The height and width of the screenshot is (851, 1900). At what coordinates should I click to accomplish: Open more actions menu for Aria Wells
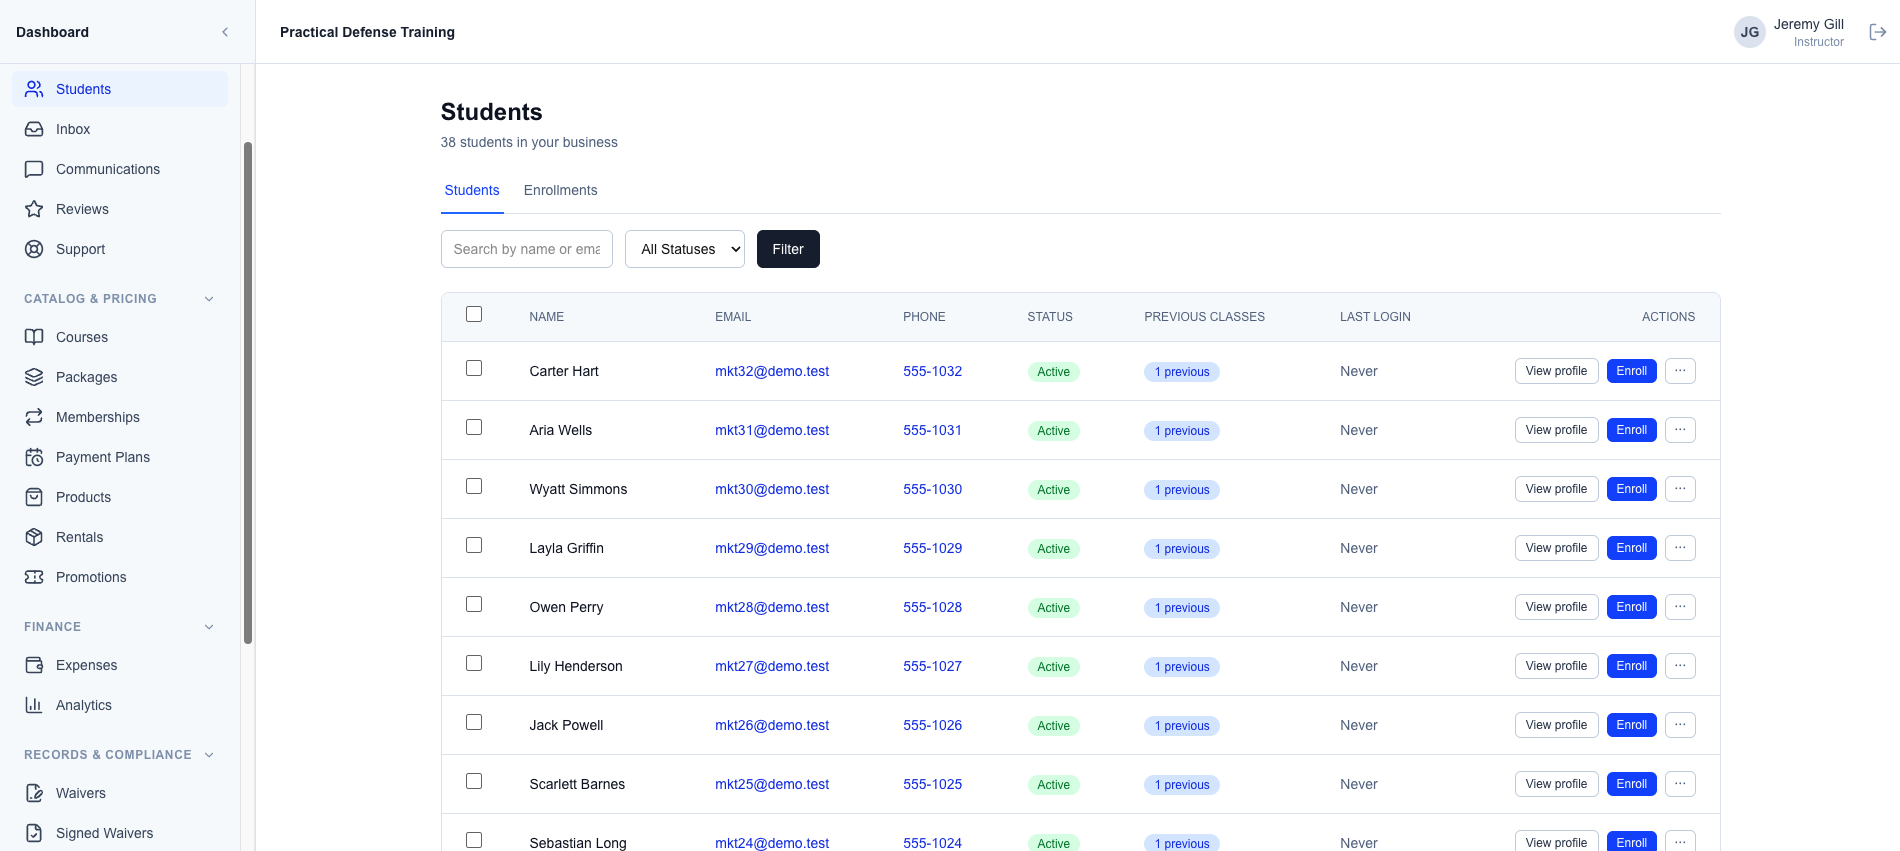(1680, 430)
